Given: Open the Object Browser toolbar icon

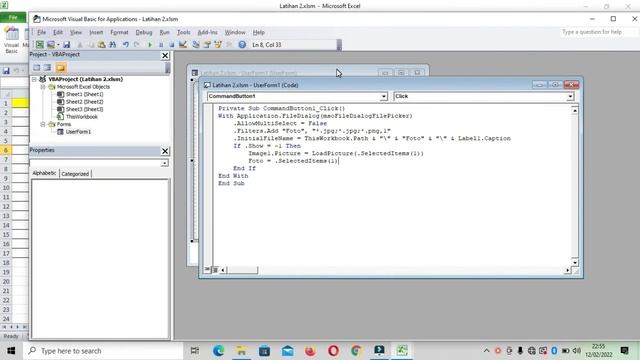Looking at the screenshot, I should coord(218,44).
